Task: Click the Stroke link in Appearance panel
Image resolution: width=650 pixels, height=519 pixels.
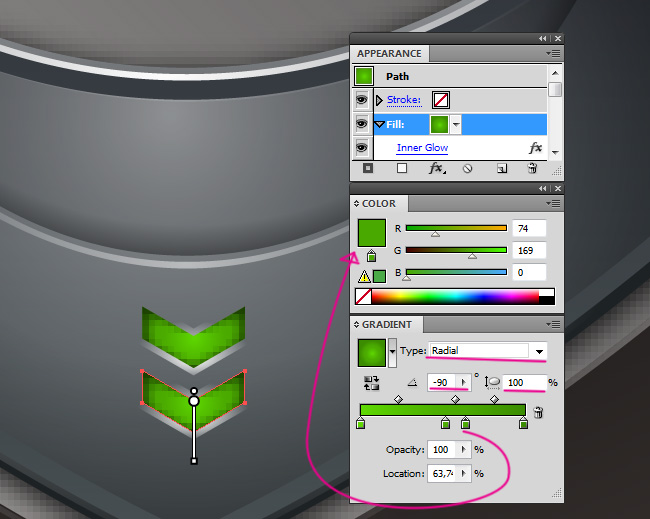Action: point(404,100)
